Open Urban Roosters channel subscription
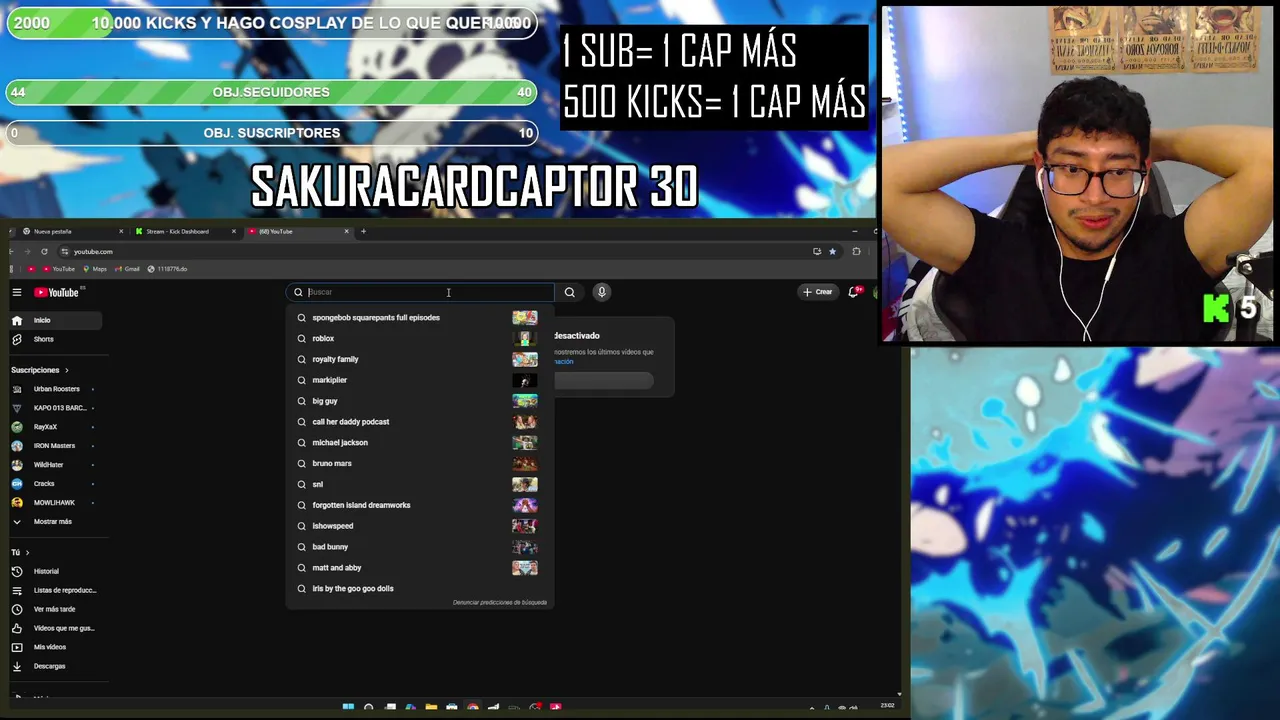Image resolution: width=1280 pixels, height=720 pixels. tap(56, 389)
